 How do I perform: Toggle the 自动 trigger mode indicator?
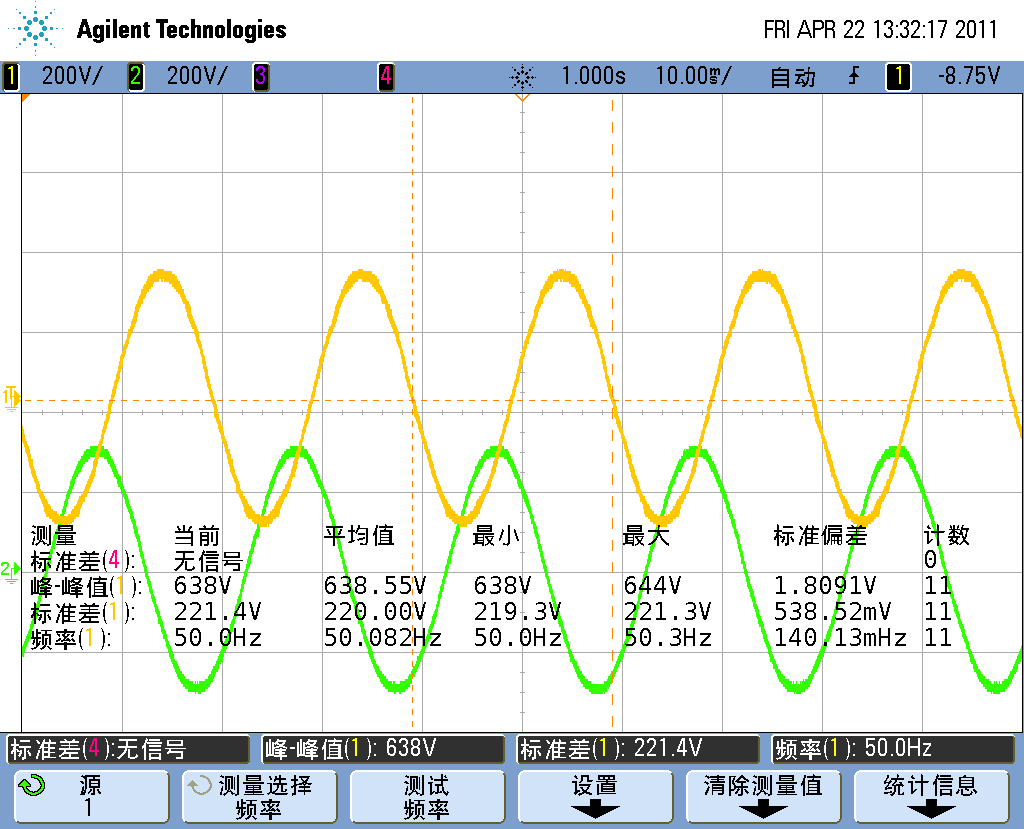click(792, 76)
